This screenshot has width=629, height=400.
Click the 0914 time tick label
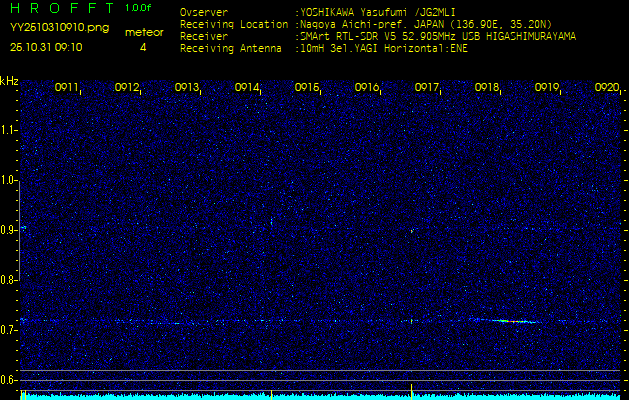pos(247,88)
